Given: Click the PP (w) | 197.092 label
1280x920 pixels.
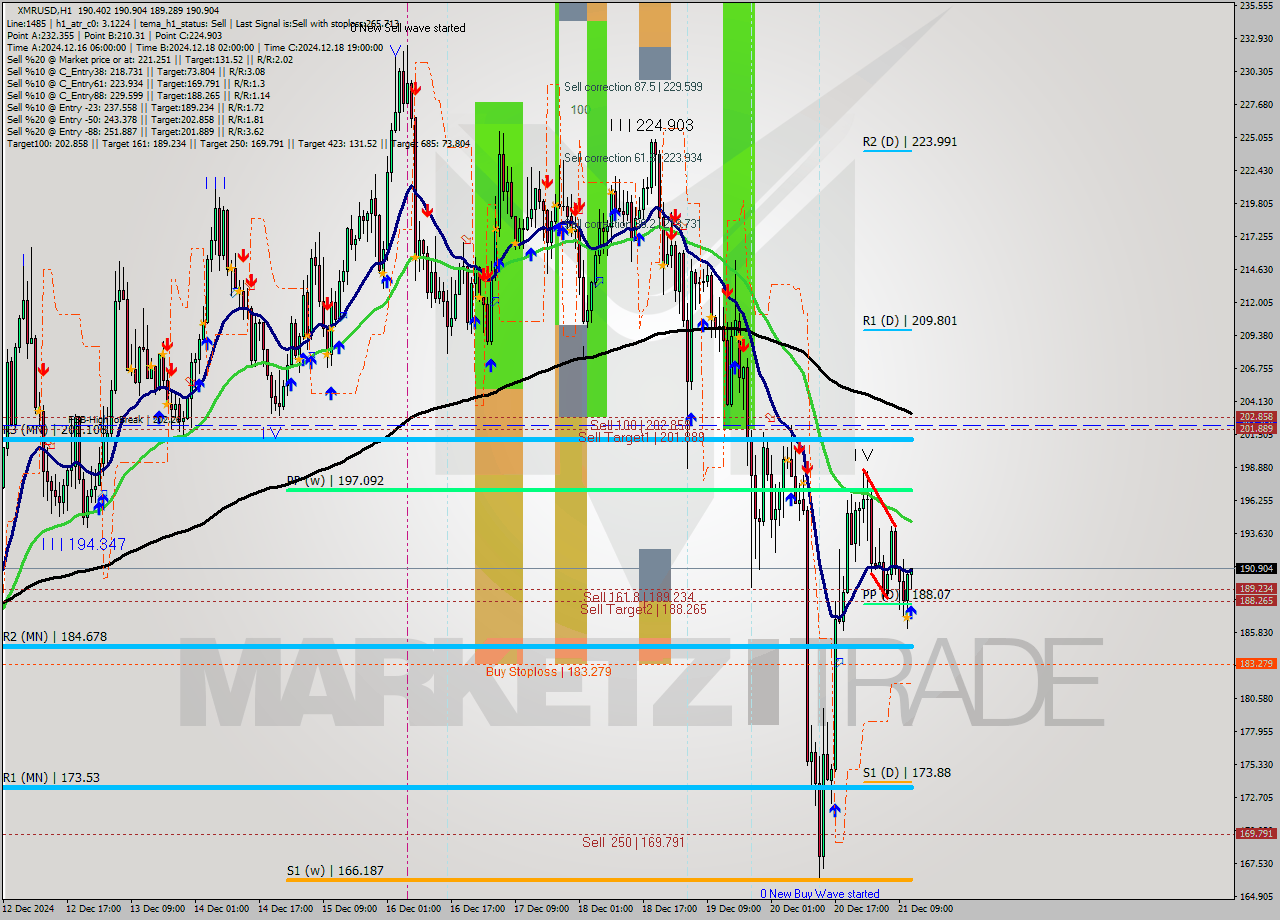Looking at the screenshot, I should click(x=335, y=481).
